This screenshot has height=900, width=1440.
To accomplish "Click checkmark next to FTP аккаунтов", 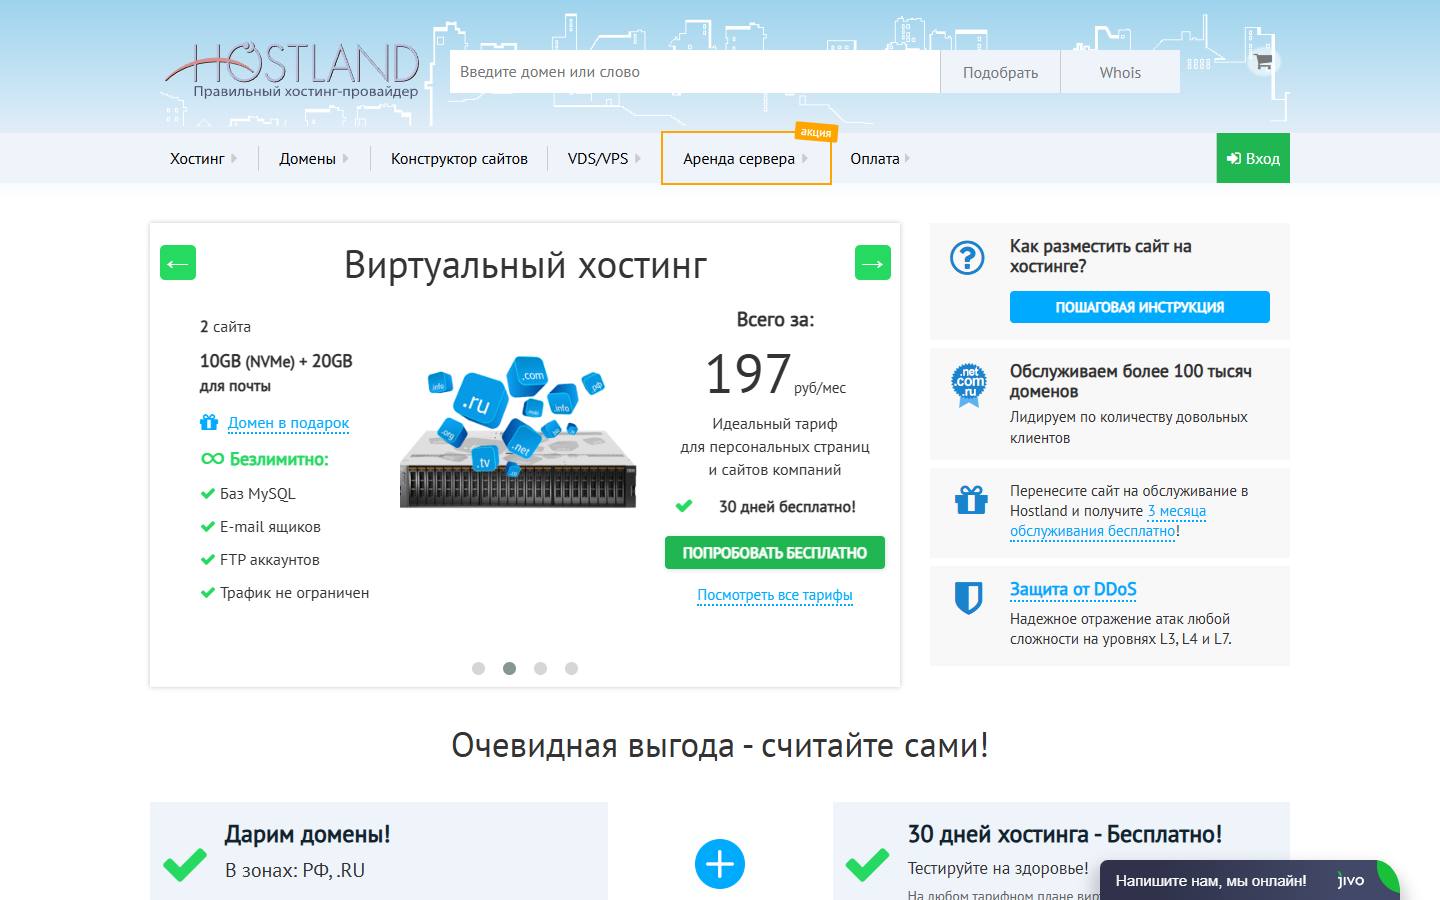I will point(208,559).
